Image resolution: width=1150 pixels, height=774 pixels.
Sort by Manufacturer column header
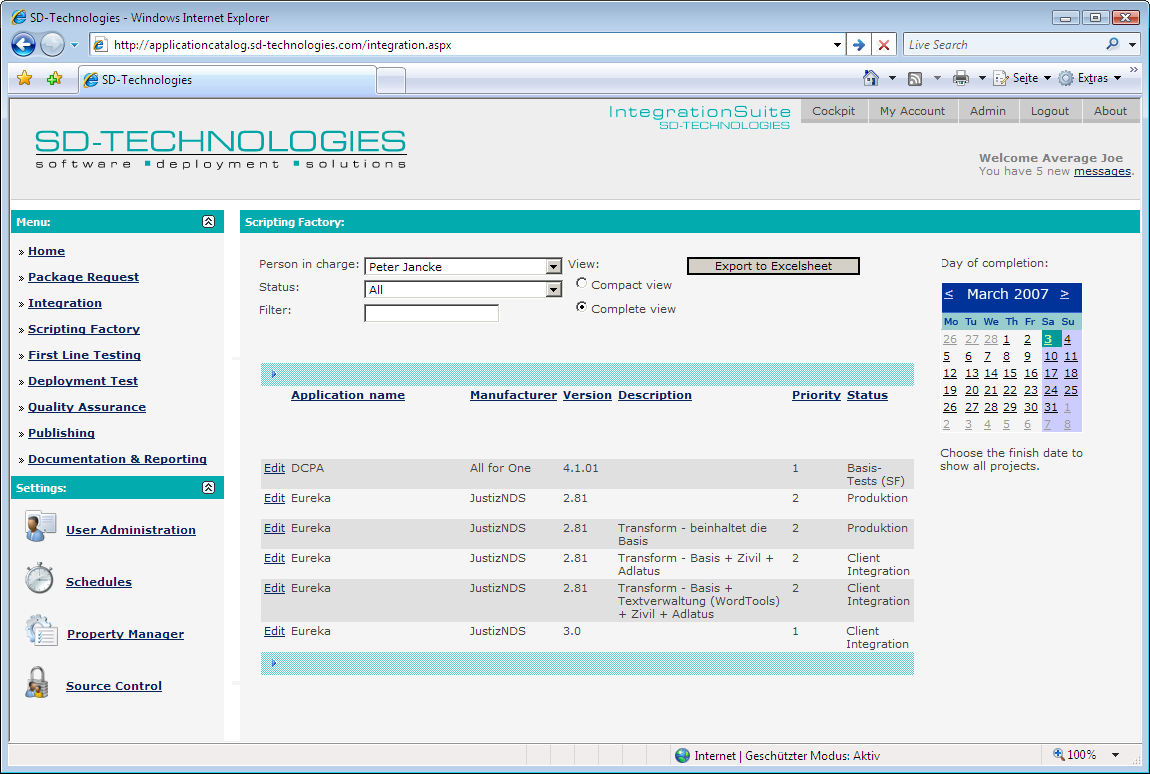[x=513, y=395]
